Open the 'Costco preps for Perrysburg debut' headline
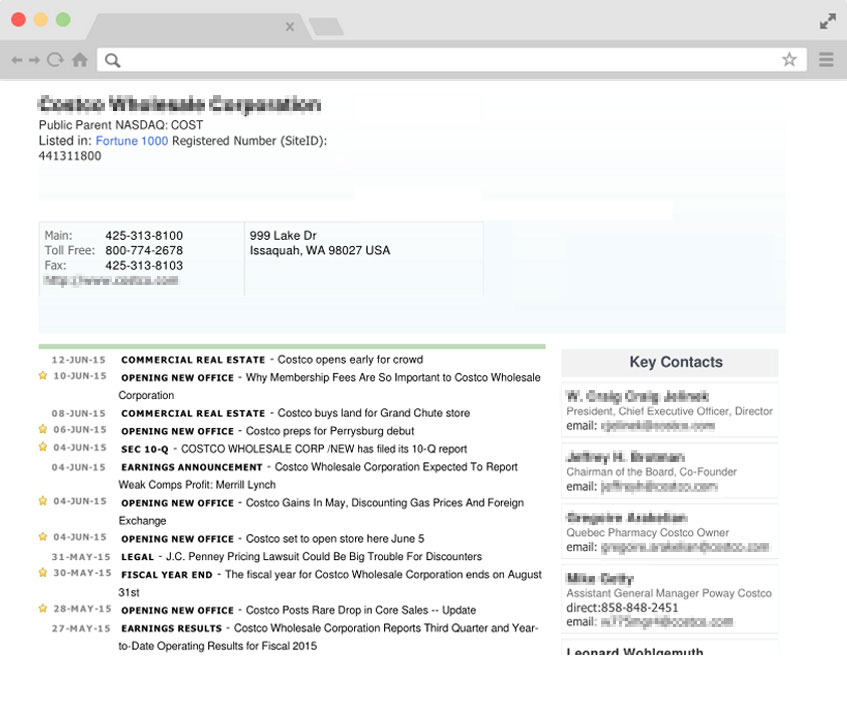 (x=330, y=431)
